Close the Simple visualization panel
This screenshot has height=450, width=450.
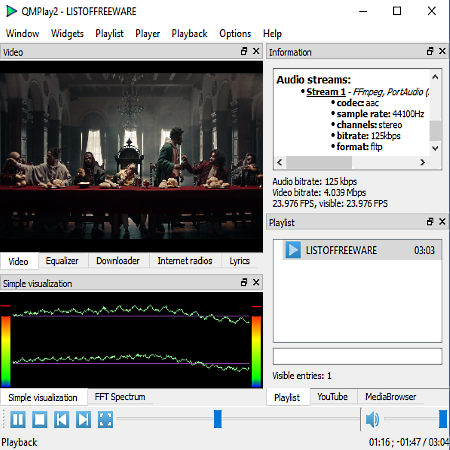(256, 283)
